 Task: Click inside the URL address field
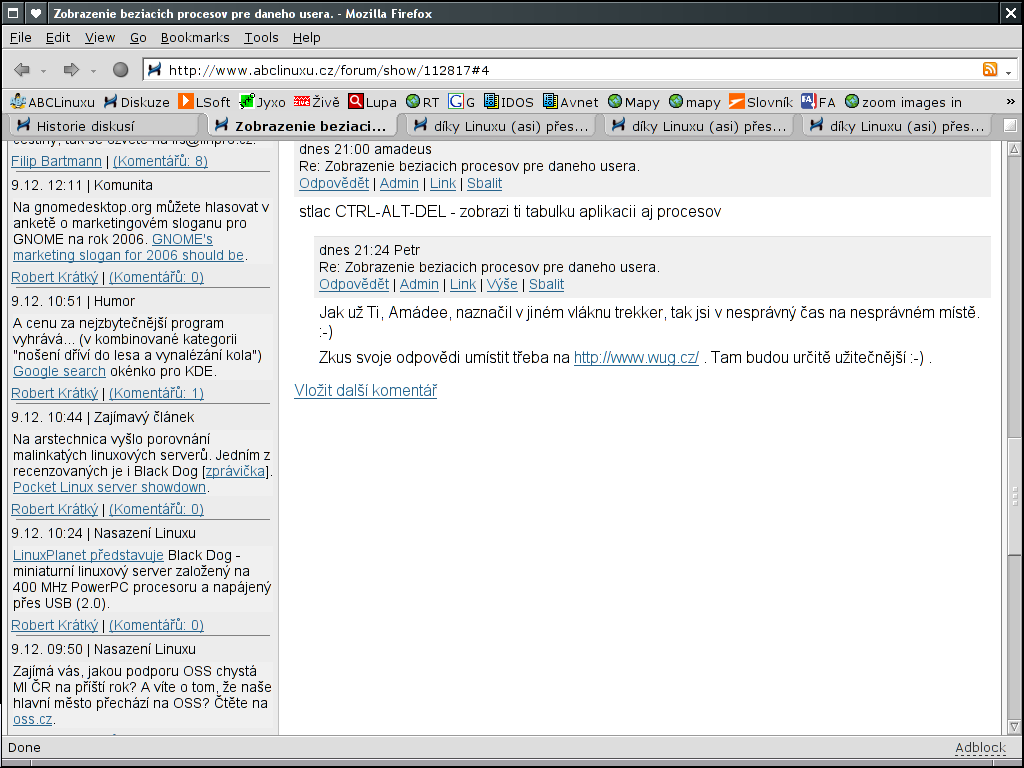point(560,70)
